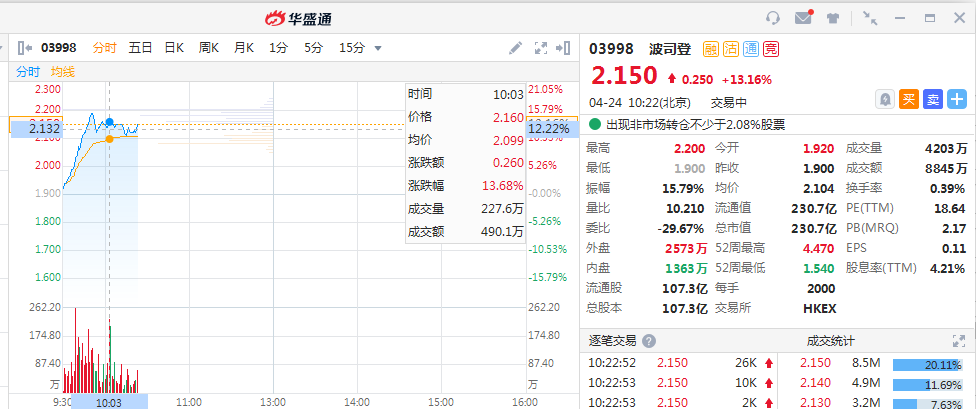Collapse the right quote panel icon
This screenshot has width=976, height=409.
563,48
